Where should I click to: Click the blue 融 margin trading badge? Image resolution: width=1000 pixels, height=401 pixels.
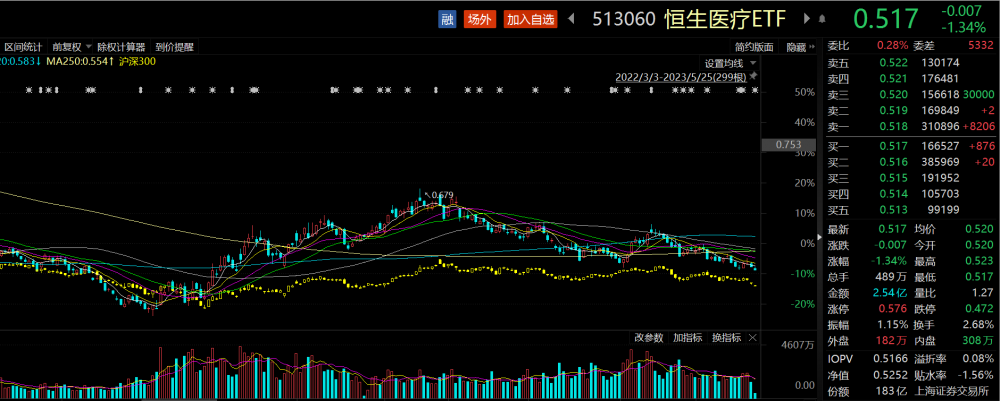pos(447,19)
